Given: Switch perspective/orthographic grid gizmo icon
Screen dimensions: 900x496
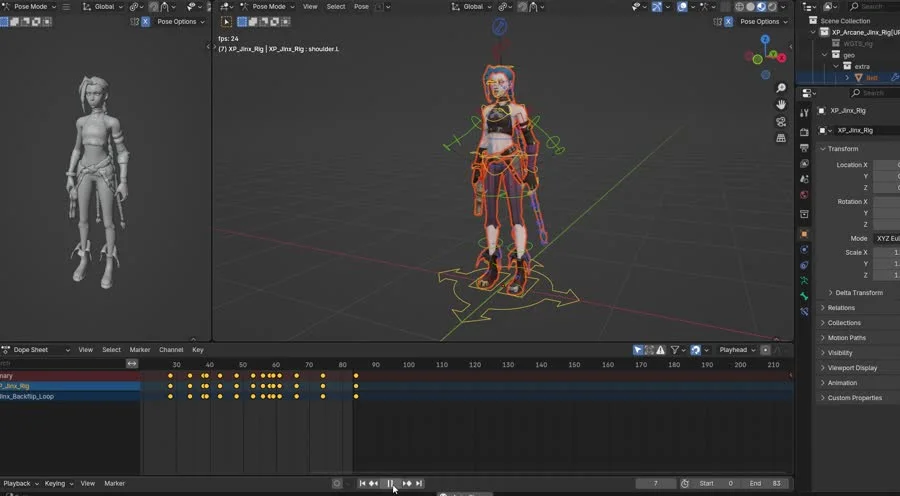Looking at the screenshot, I should point(781,138).
